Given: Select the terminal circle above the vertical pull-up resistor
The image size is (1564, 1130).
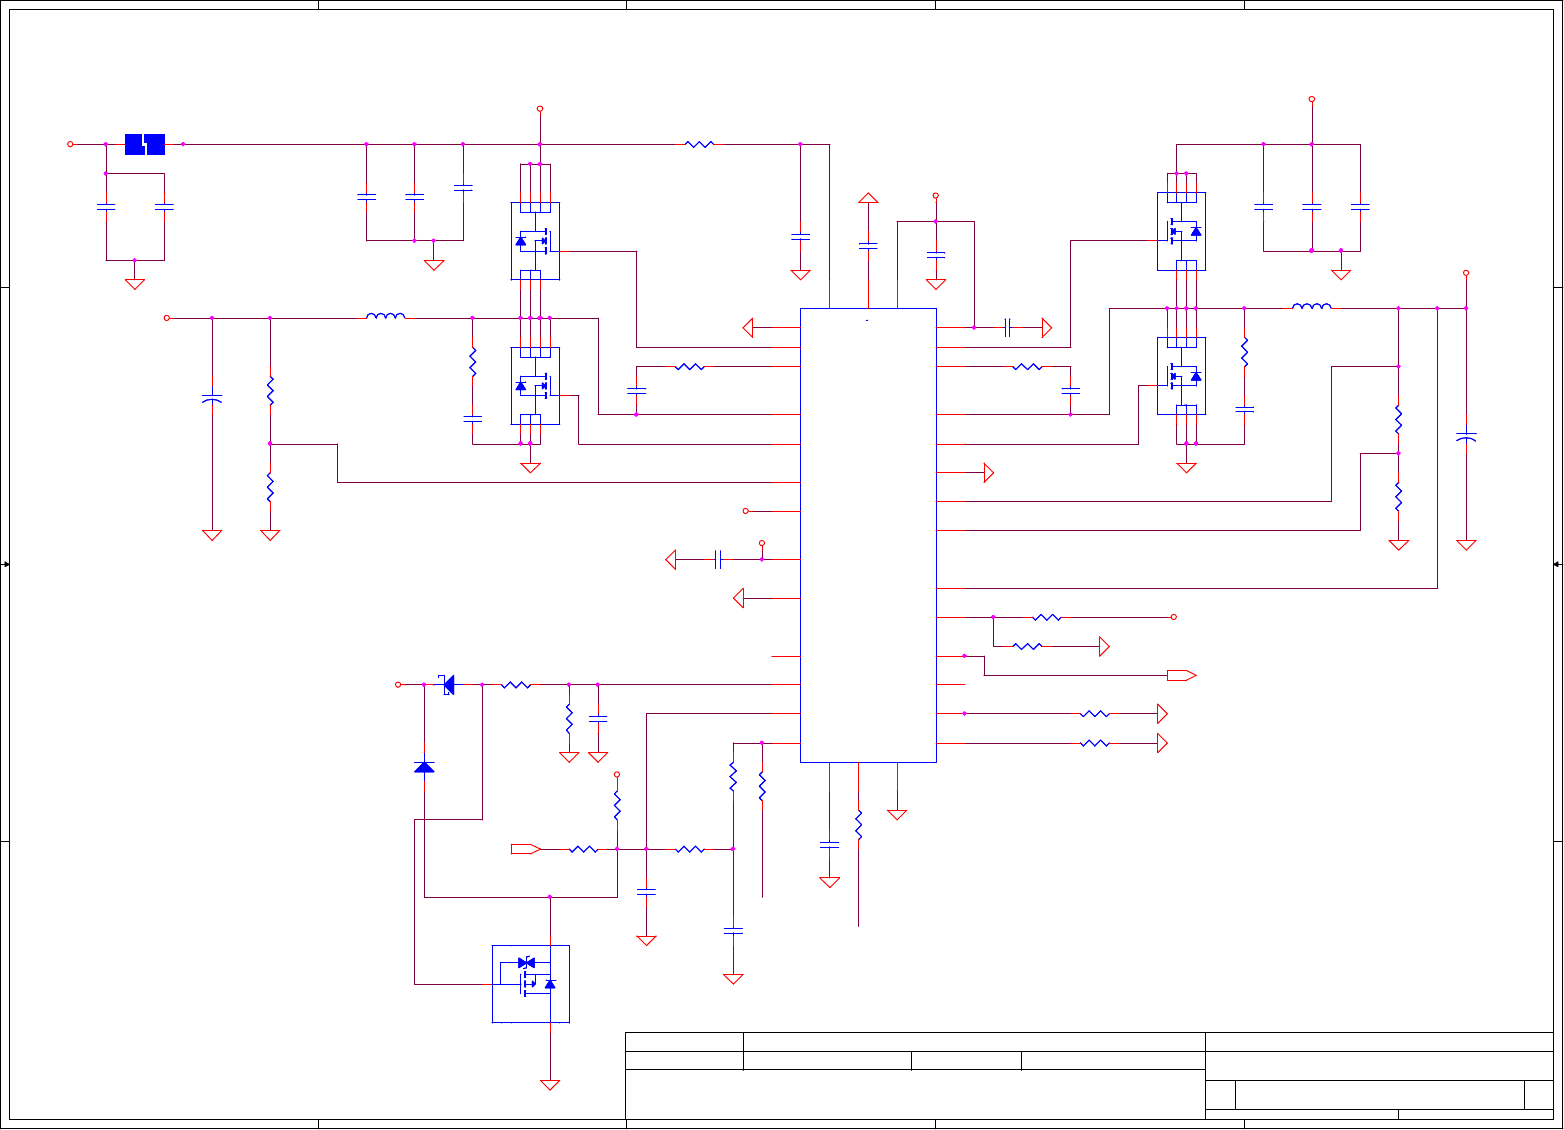Looking at the screenshot, I should click(x=617, y=774).
